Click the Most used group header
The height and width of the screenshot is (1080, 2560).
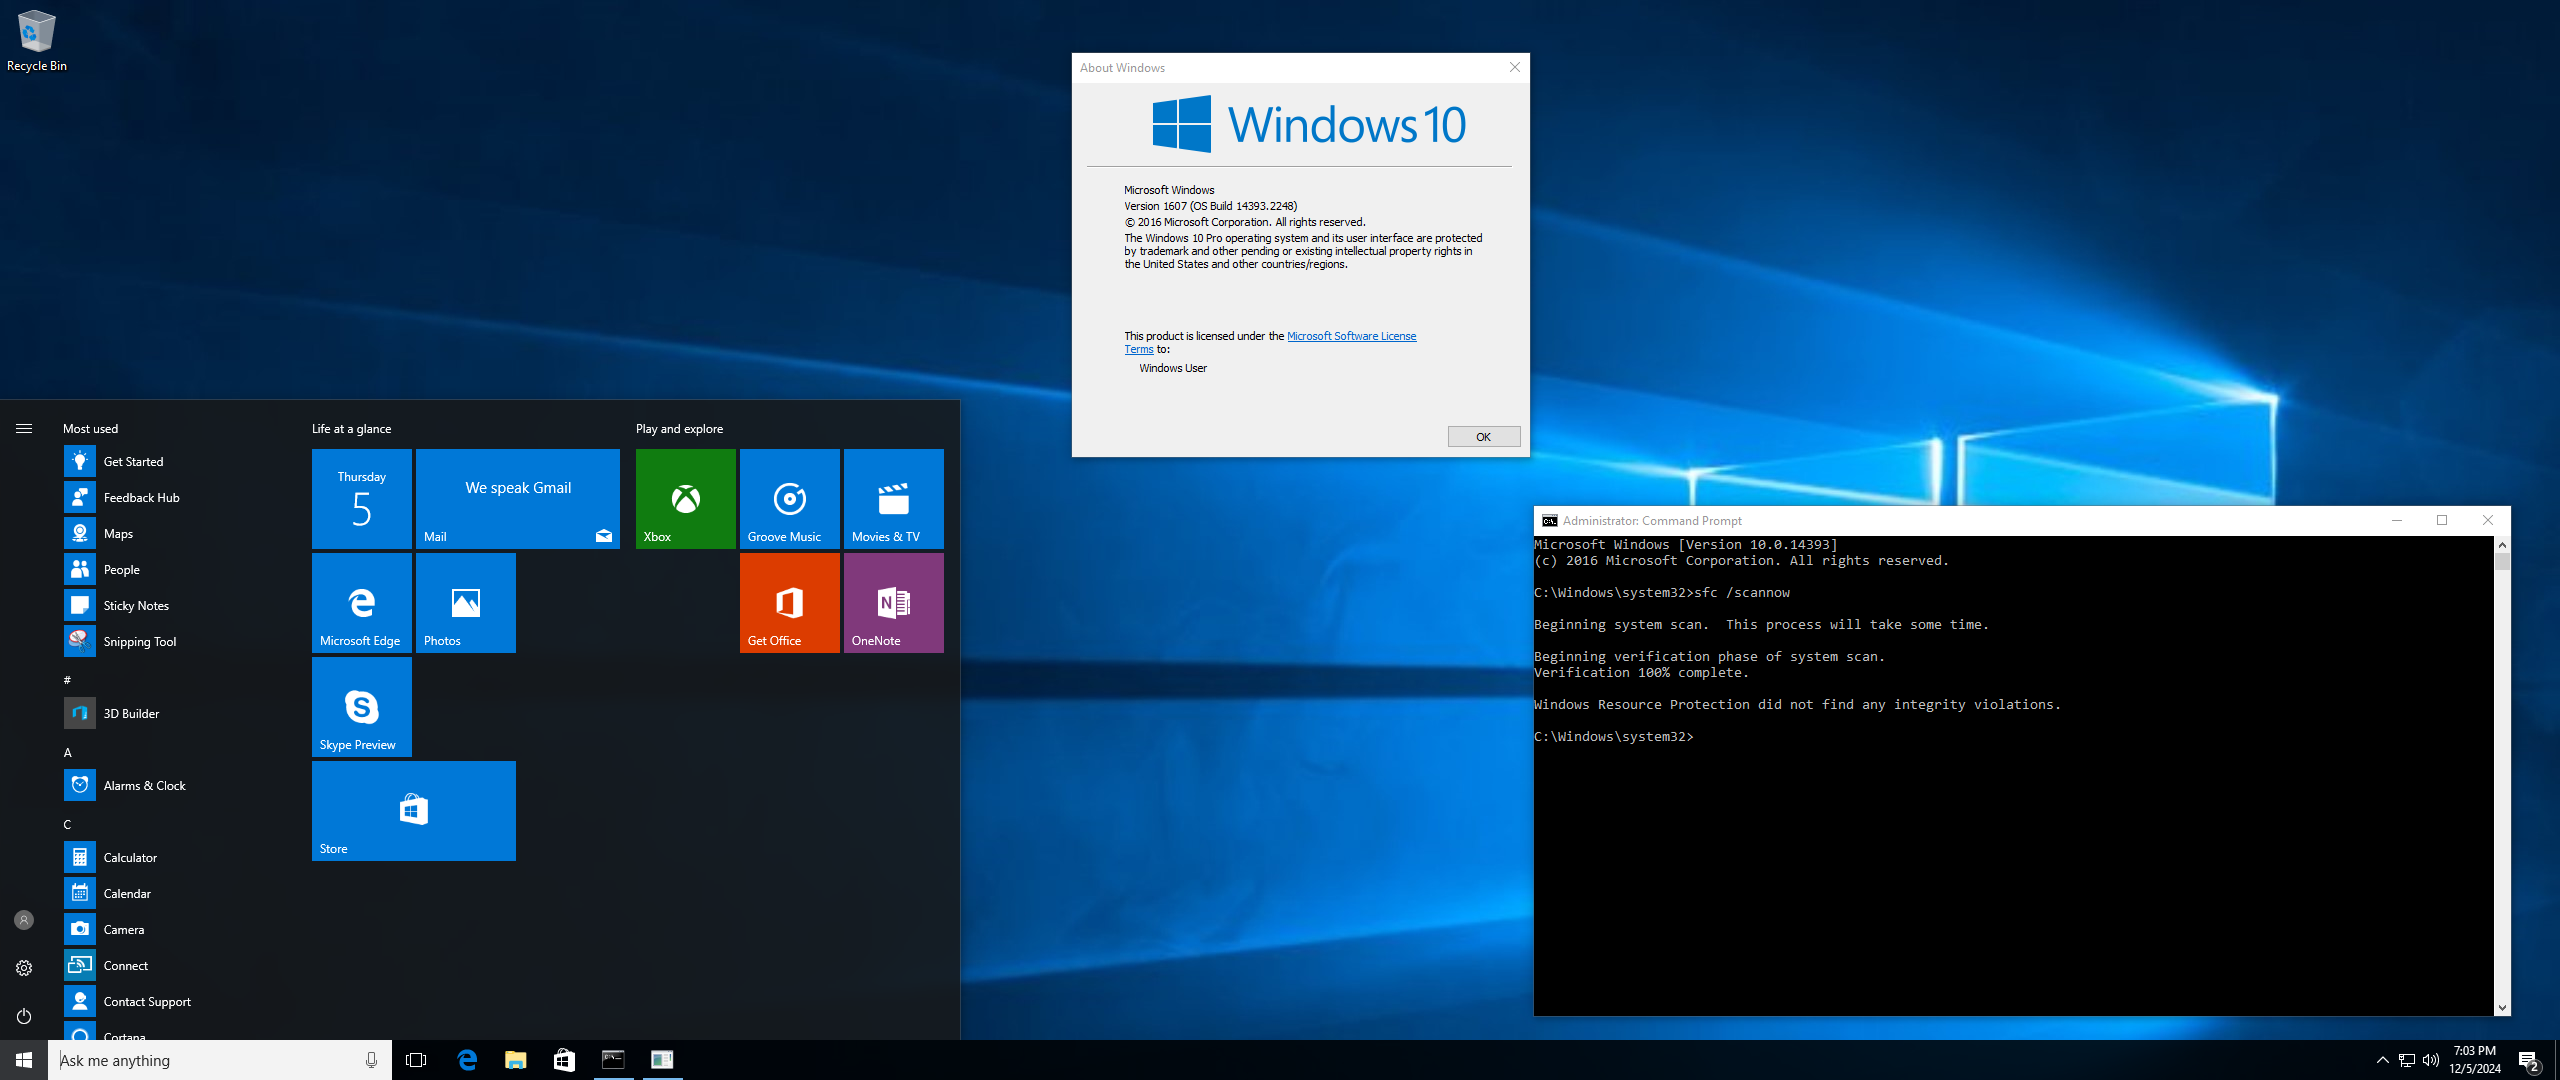(90, 428)
